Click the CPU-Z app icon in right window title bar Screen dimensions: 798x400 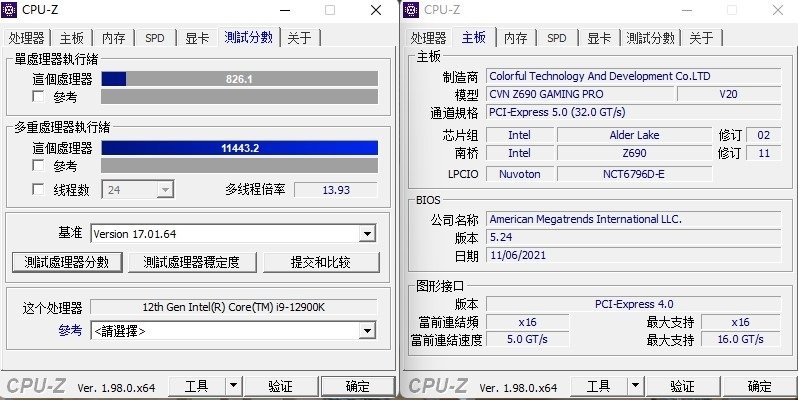[411, 9]
